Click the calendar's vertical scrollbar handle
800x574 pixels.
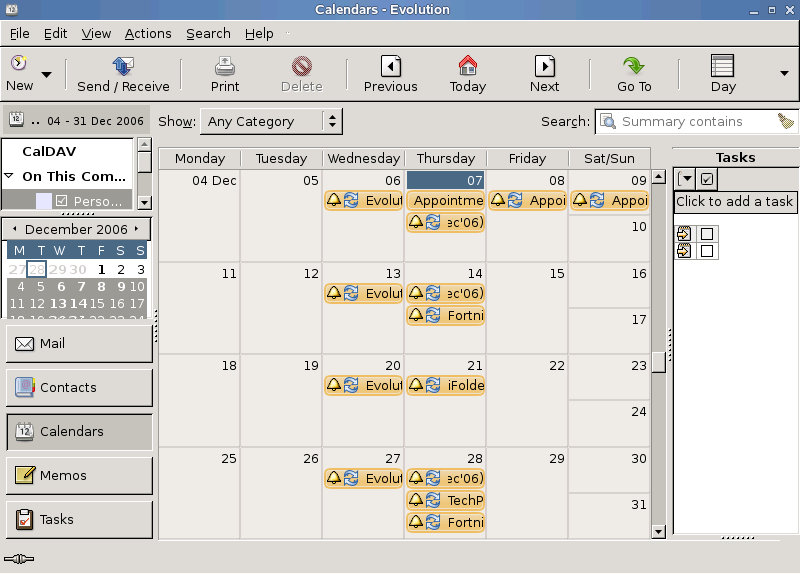pos(658,362)
